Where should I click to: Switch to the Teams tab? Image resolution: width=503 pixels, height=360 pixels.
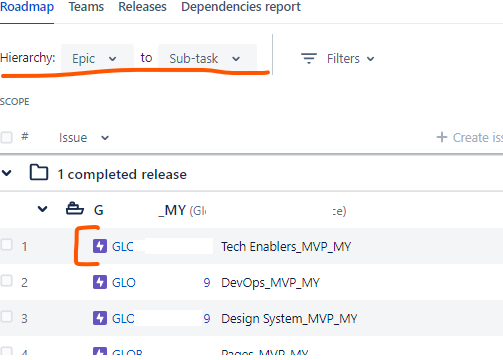86,7
